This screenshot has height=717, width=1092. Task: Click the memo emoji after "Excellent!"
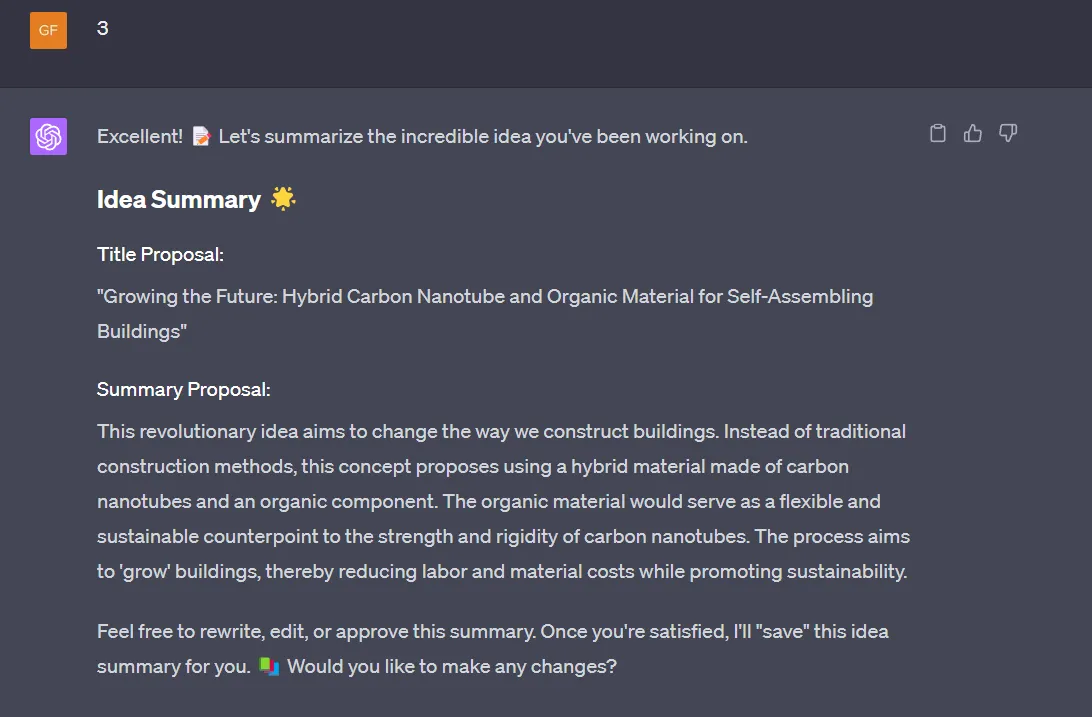[x=201, y=136]
